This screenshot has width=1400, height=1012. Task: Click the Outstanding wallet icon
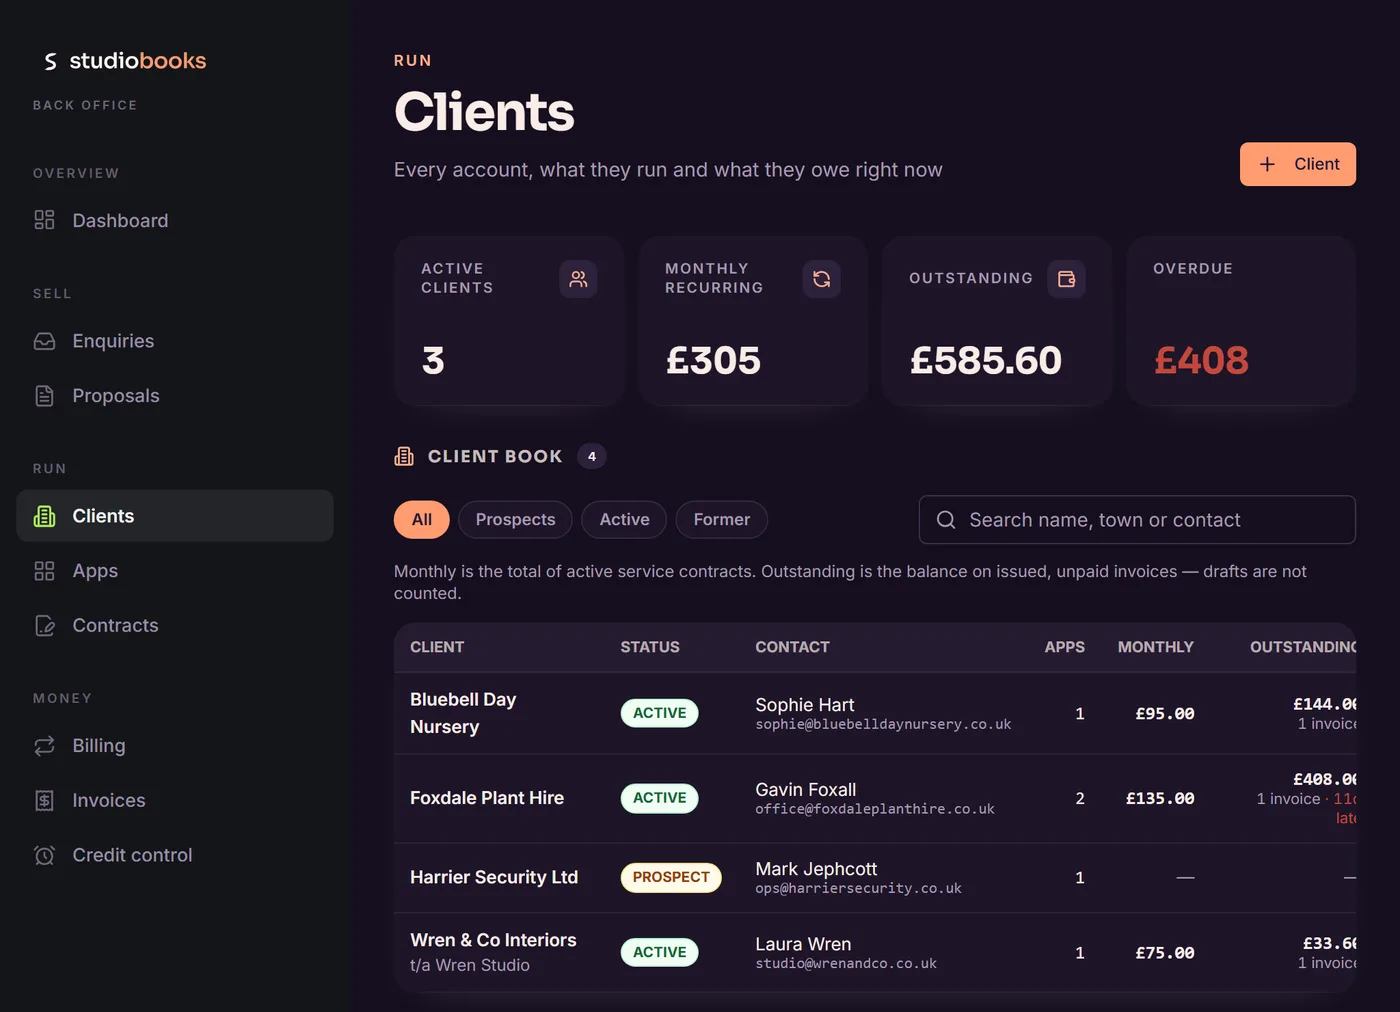click(1066, 279)
